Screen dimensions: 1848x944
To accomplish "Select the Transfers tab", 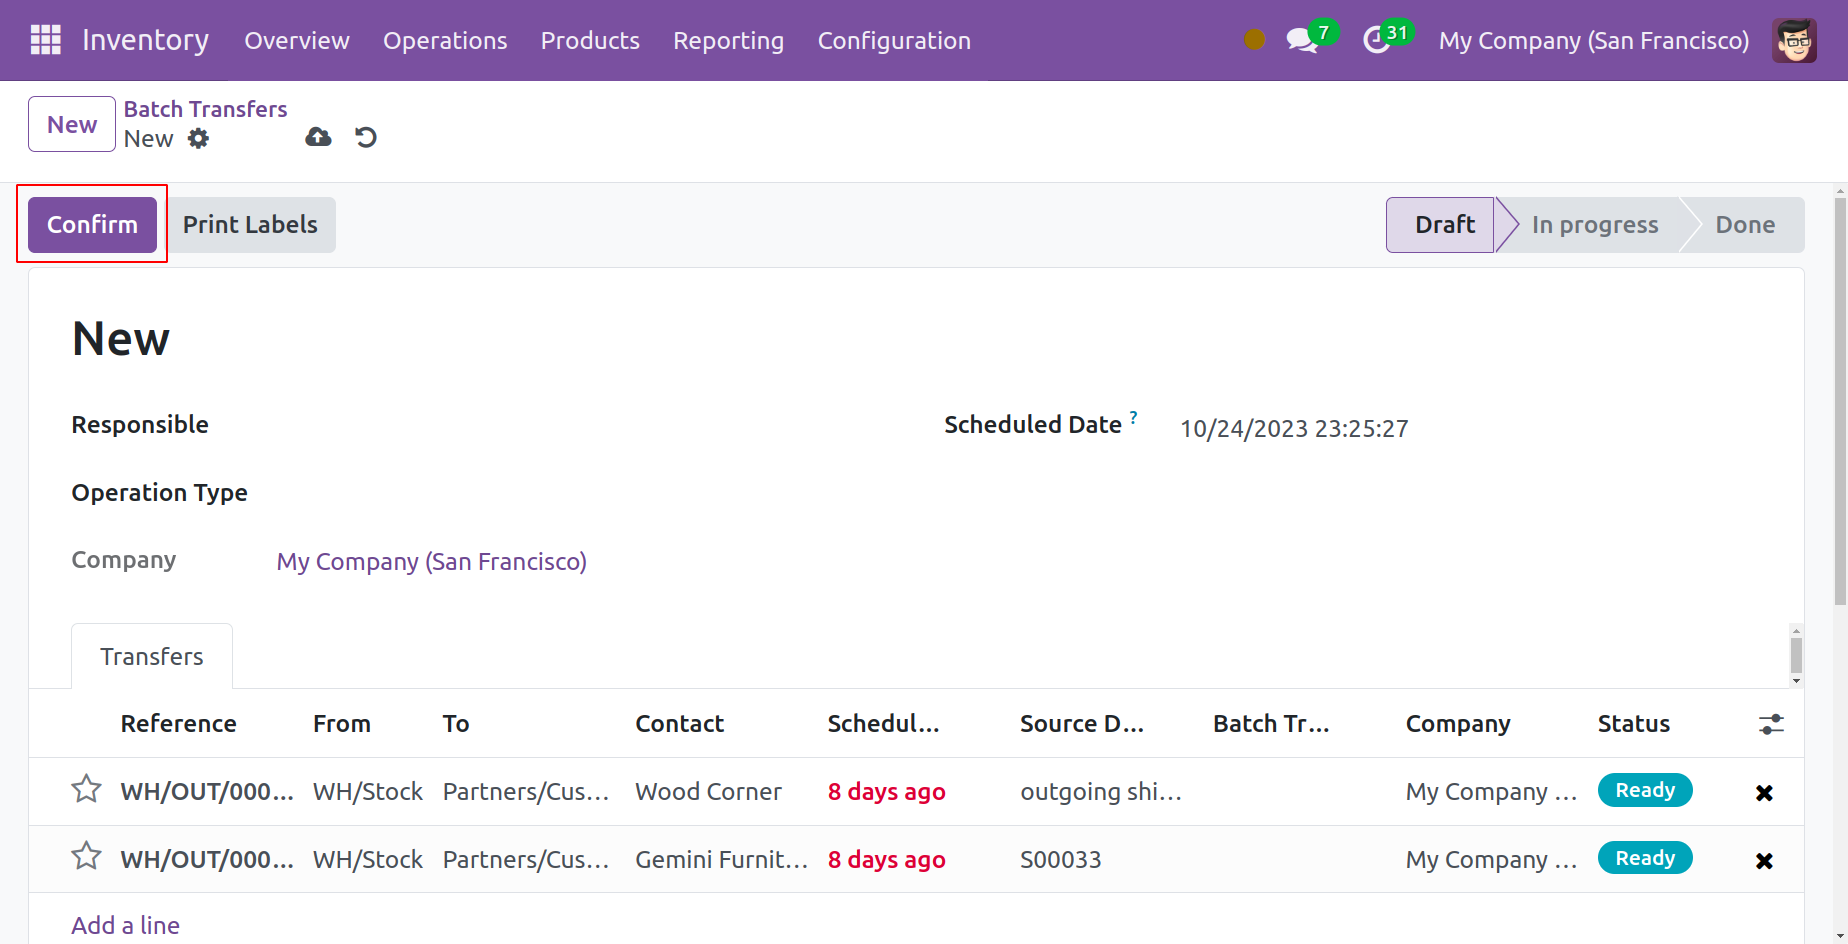I will pos(152,657).
